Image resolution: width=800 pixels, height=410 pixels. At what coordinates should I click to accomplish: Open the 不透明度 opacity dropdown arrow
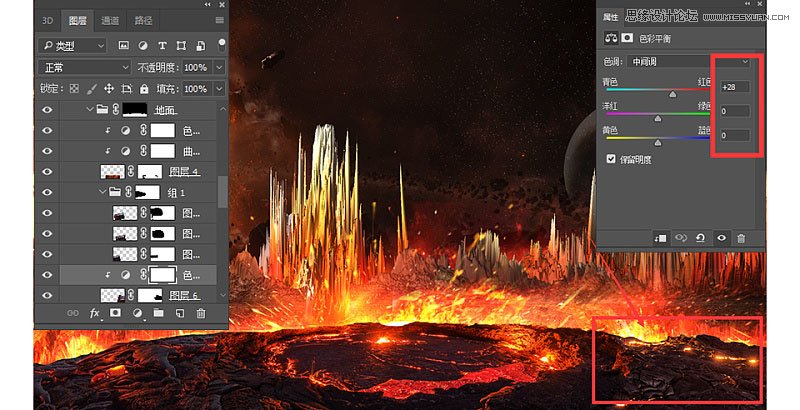click(219, 67)
